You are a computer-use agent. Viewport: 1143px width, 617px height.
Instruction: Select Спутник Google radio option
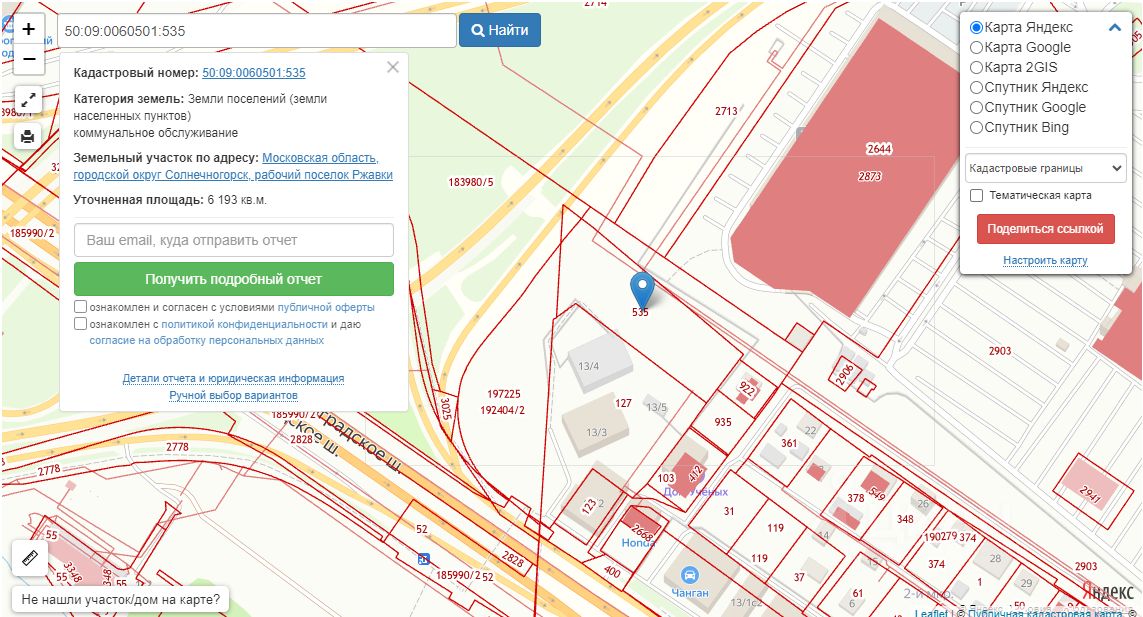[976, 107]
